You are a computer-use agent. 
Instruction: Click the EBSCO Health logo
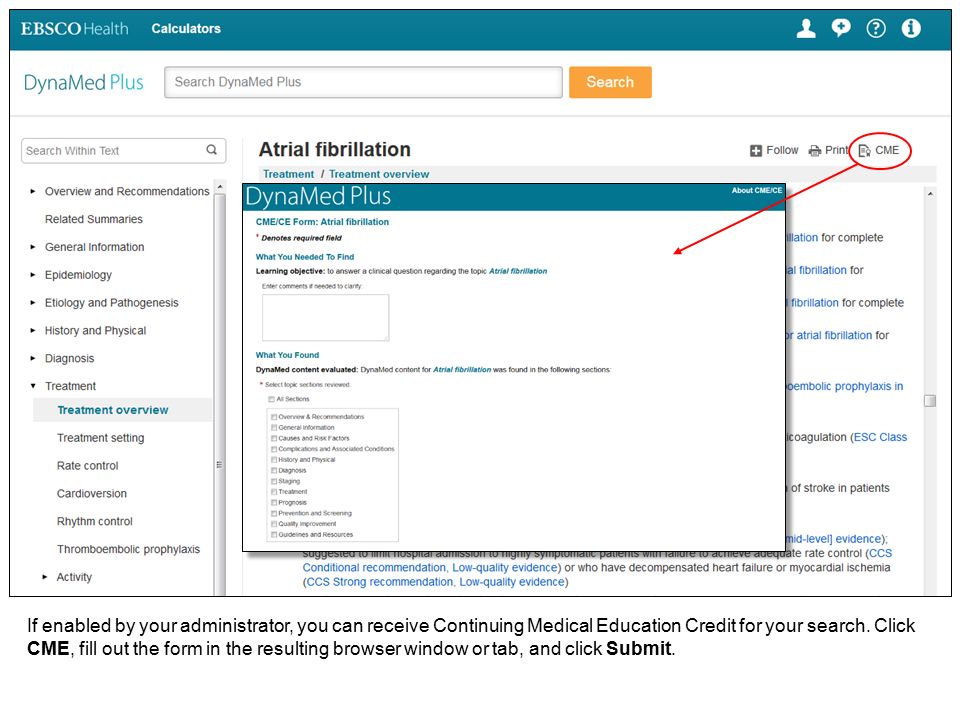tap(75, 29)
